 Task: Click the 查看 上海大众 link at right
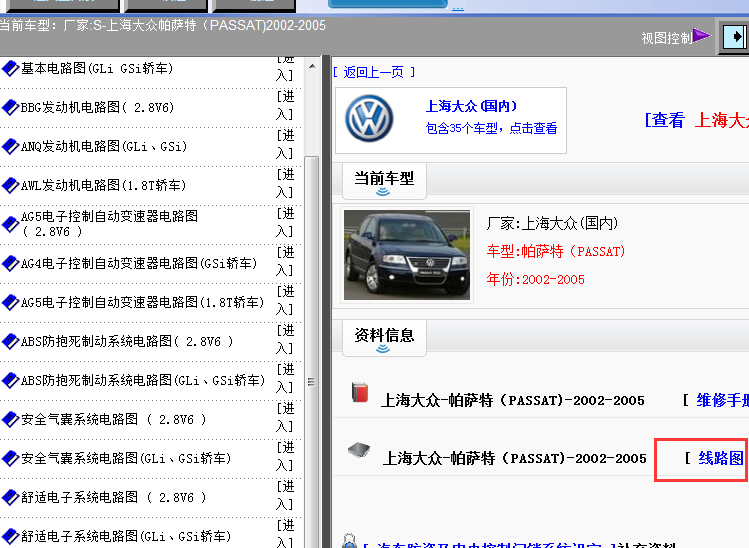click(696, 120)
